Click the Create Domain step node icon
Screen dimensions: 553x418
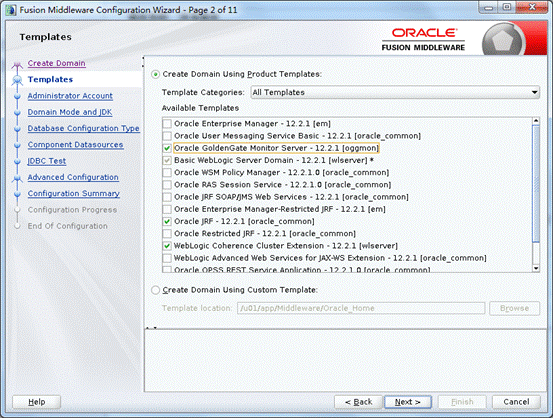17,64
